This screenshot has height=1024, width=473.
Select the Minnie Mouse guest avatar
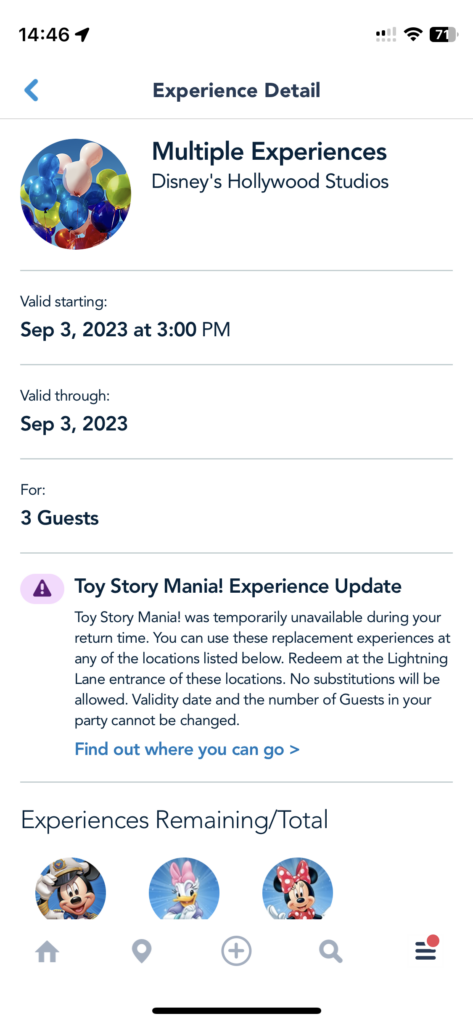pos(297,888)
